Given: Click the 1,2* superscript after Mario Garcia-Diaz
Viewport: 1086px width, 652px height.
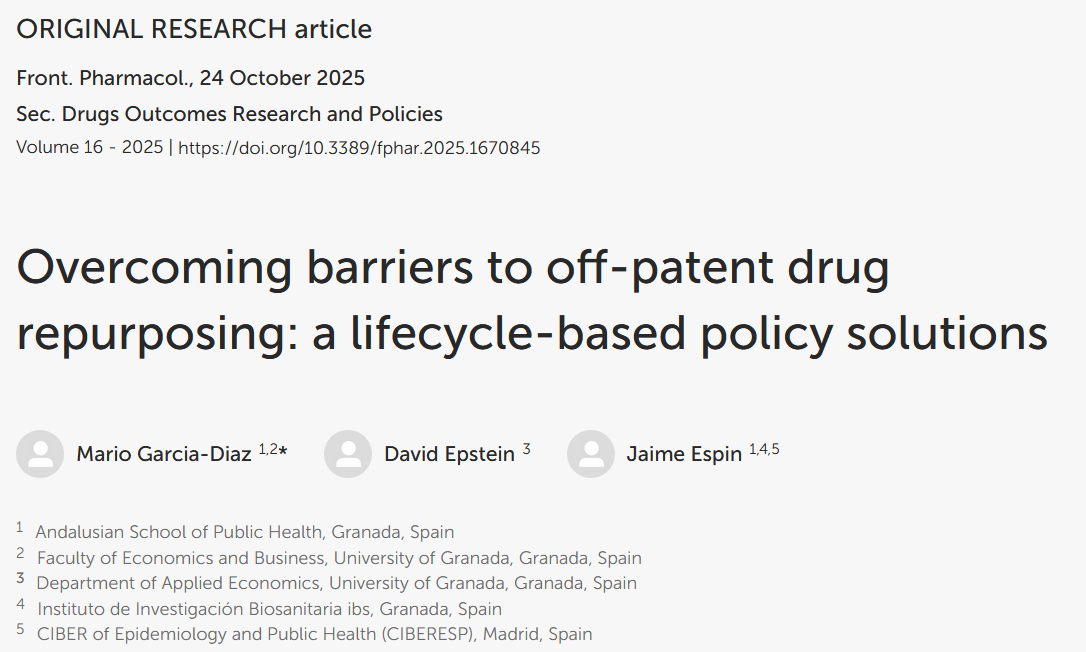Looking at the screenshot, I should 272,450.
